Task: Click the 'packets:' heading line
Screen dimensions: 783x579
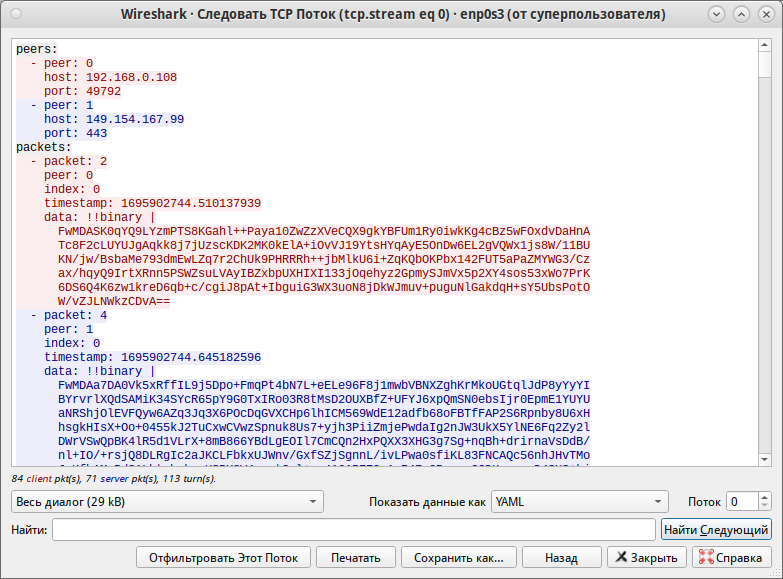Action: tap(43, 147)
